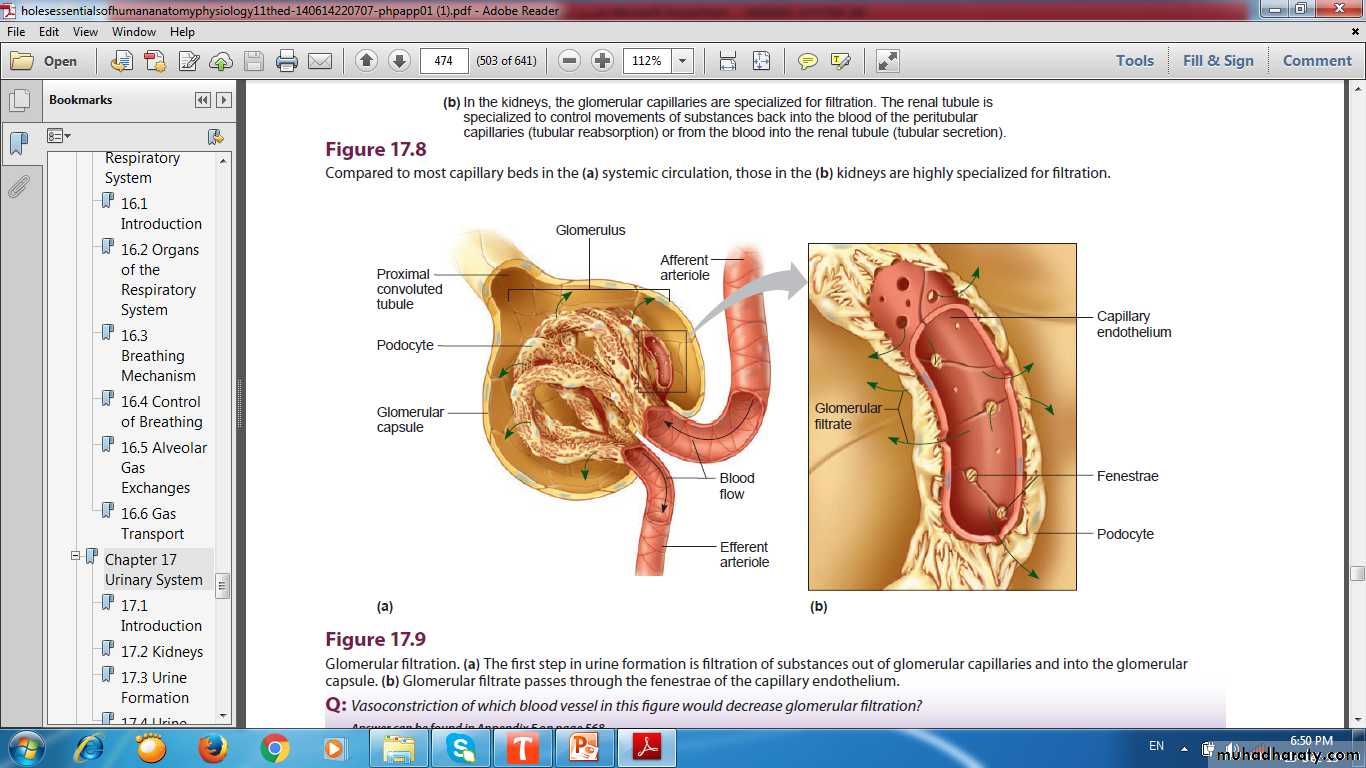Screen dimensions: 1366x768
Task: Select the highlight text tool
Action: (840, 61)
